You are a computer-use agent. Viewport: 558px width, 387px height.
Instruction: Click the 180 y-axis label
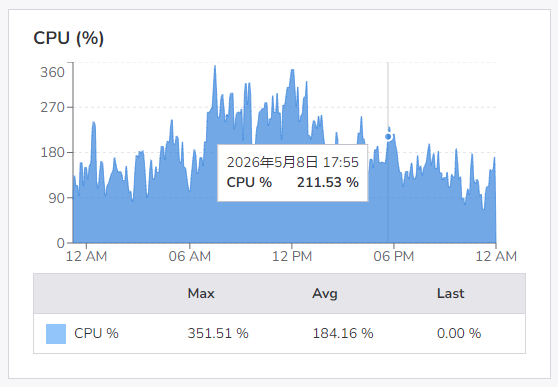coord(52,152)
